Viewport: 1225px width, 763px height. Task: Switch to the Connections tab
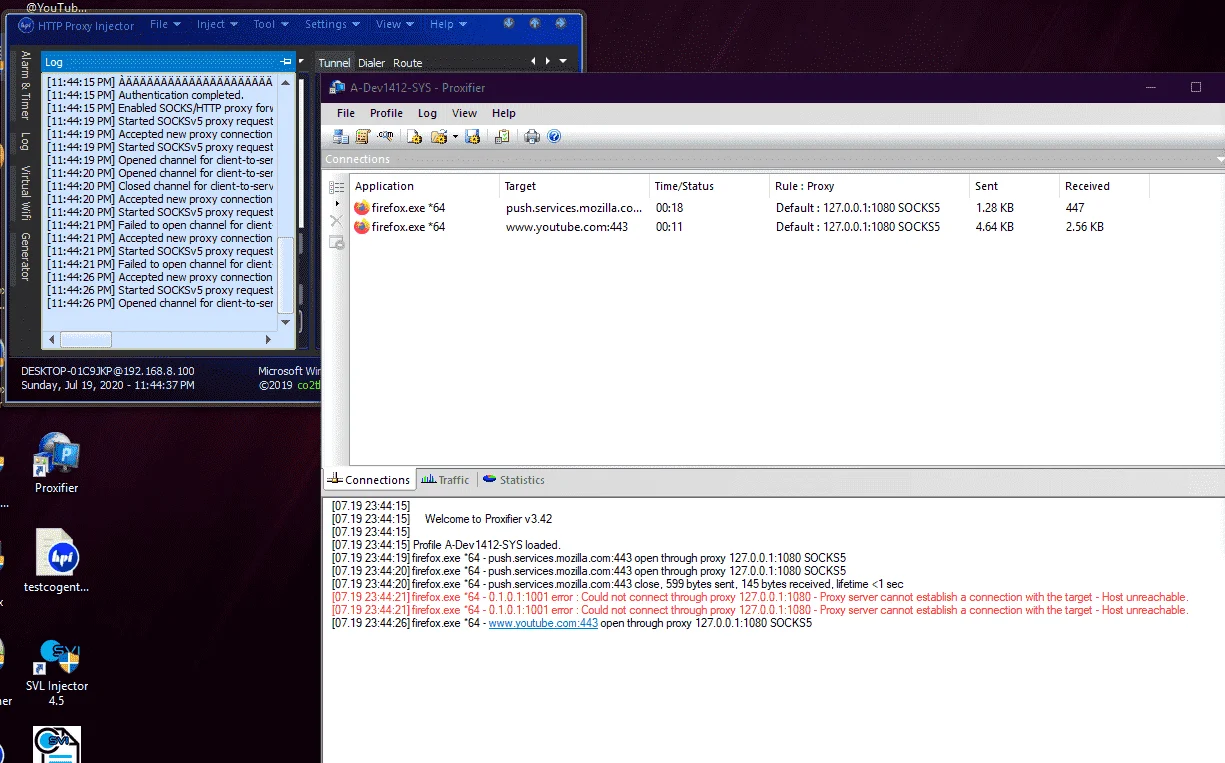369,480
